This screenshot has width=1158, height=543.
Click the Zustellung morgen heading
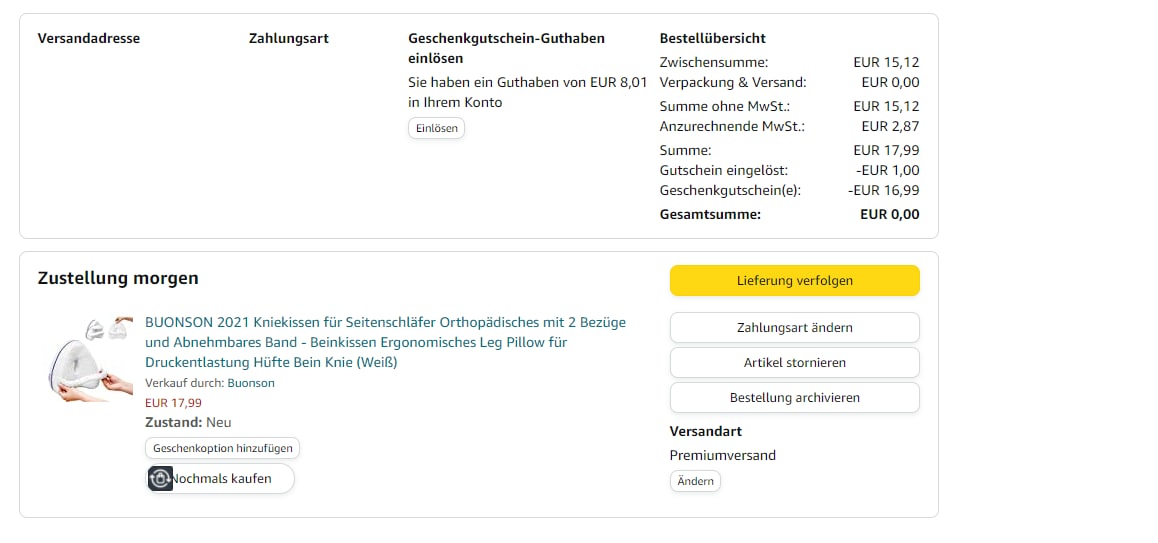[118, 278]
